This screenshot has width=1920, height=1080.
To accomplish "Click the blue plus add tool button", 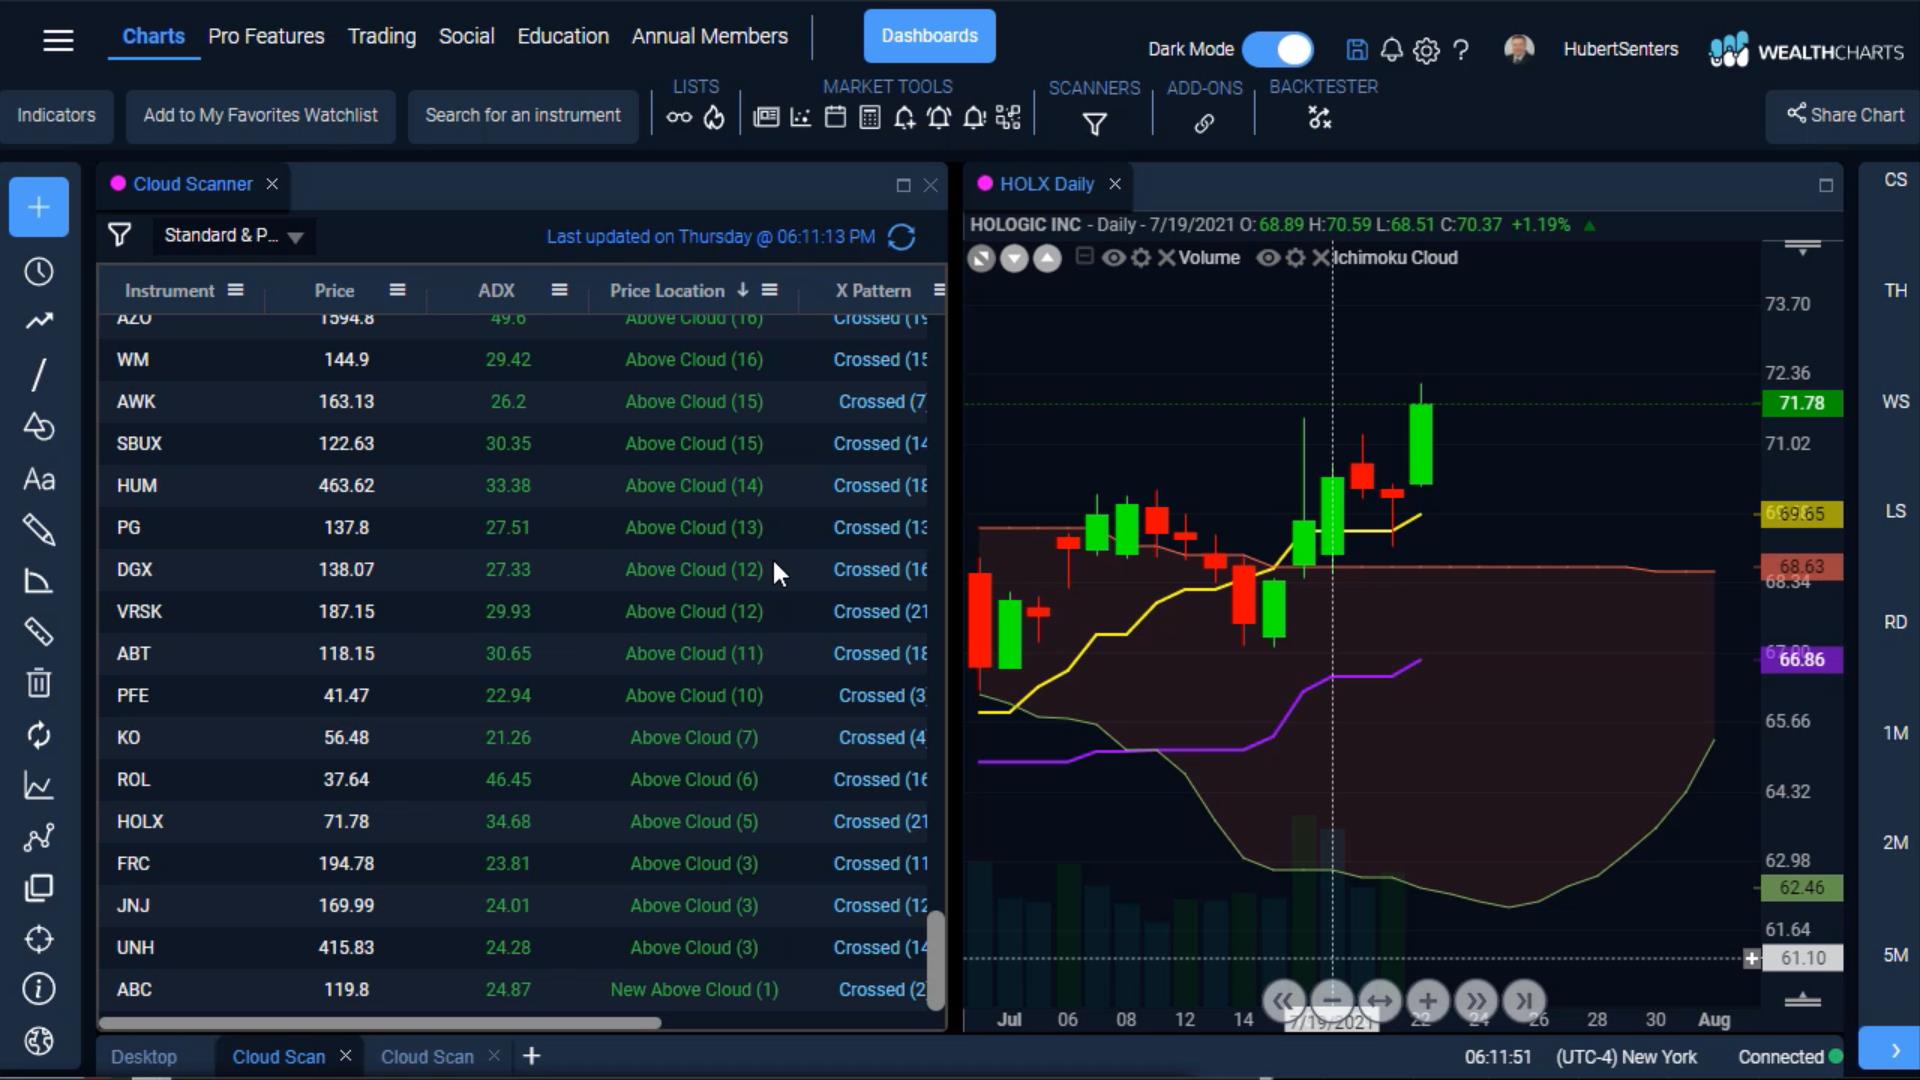I will [39, 207].
